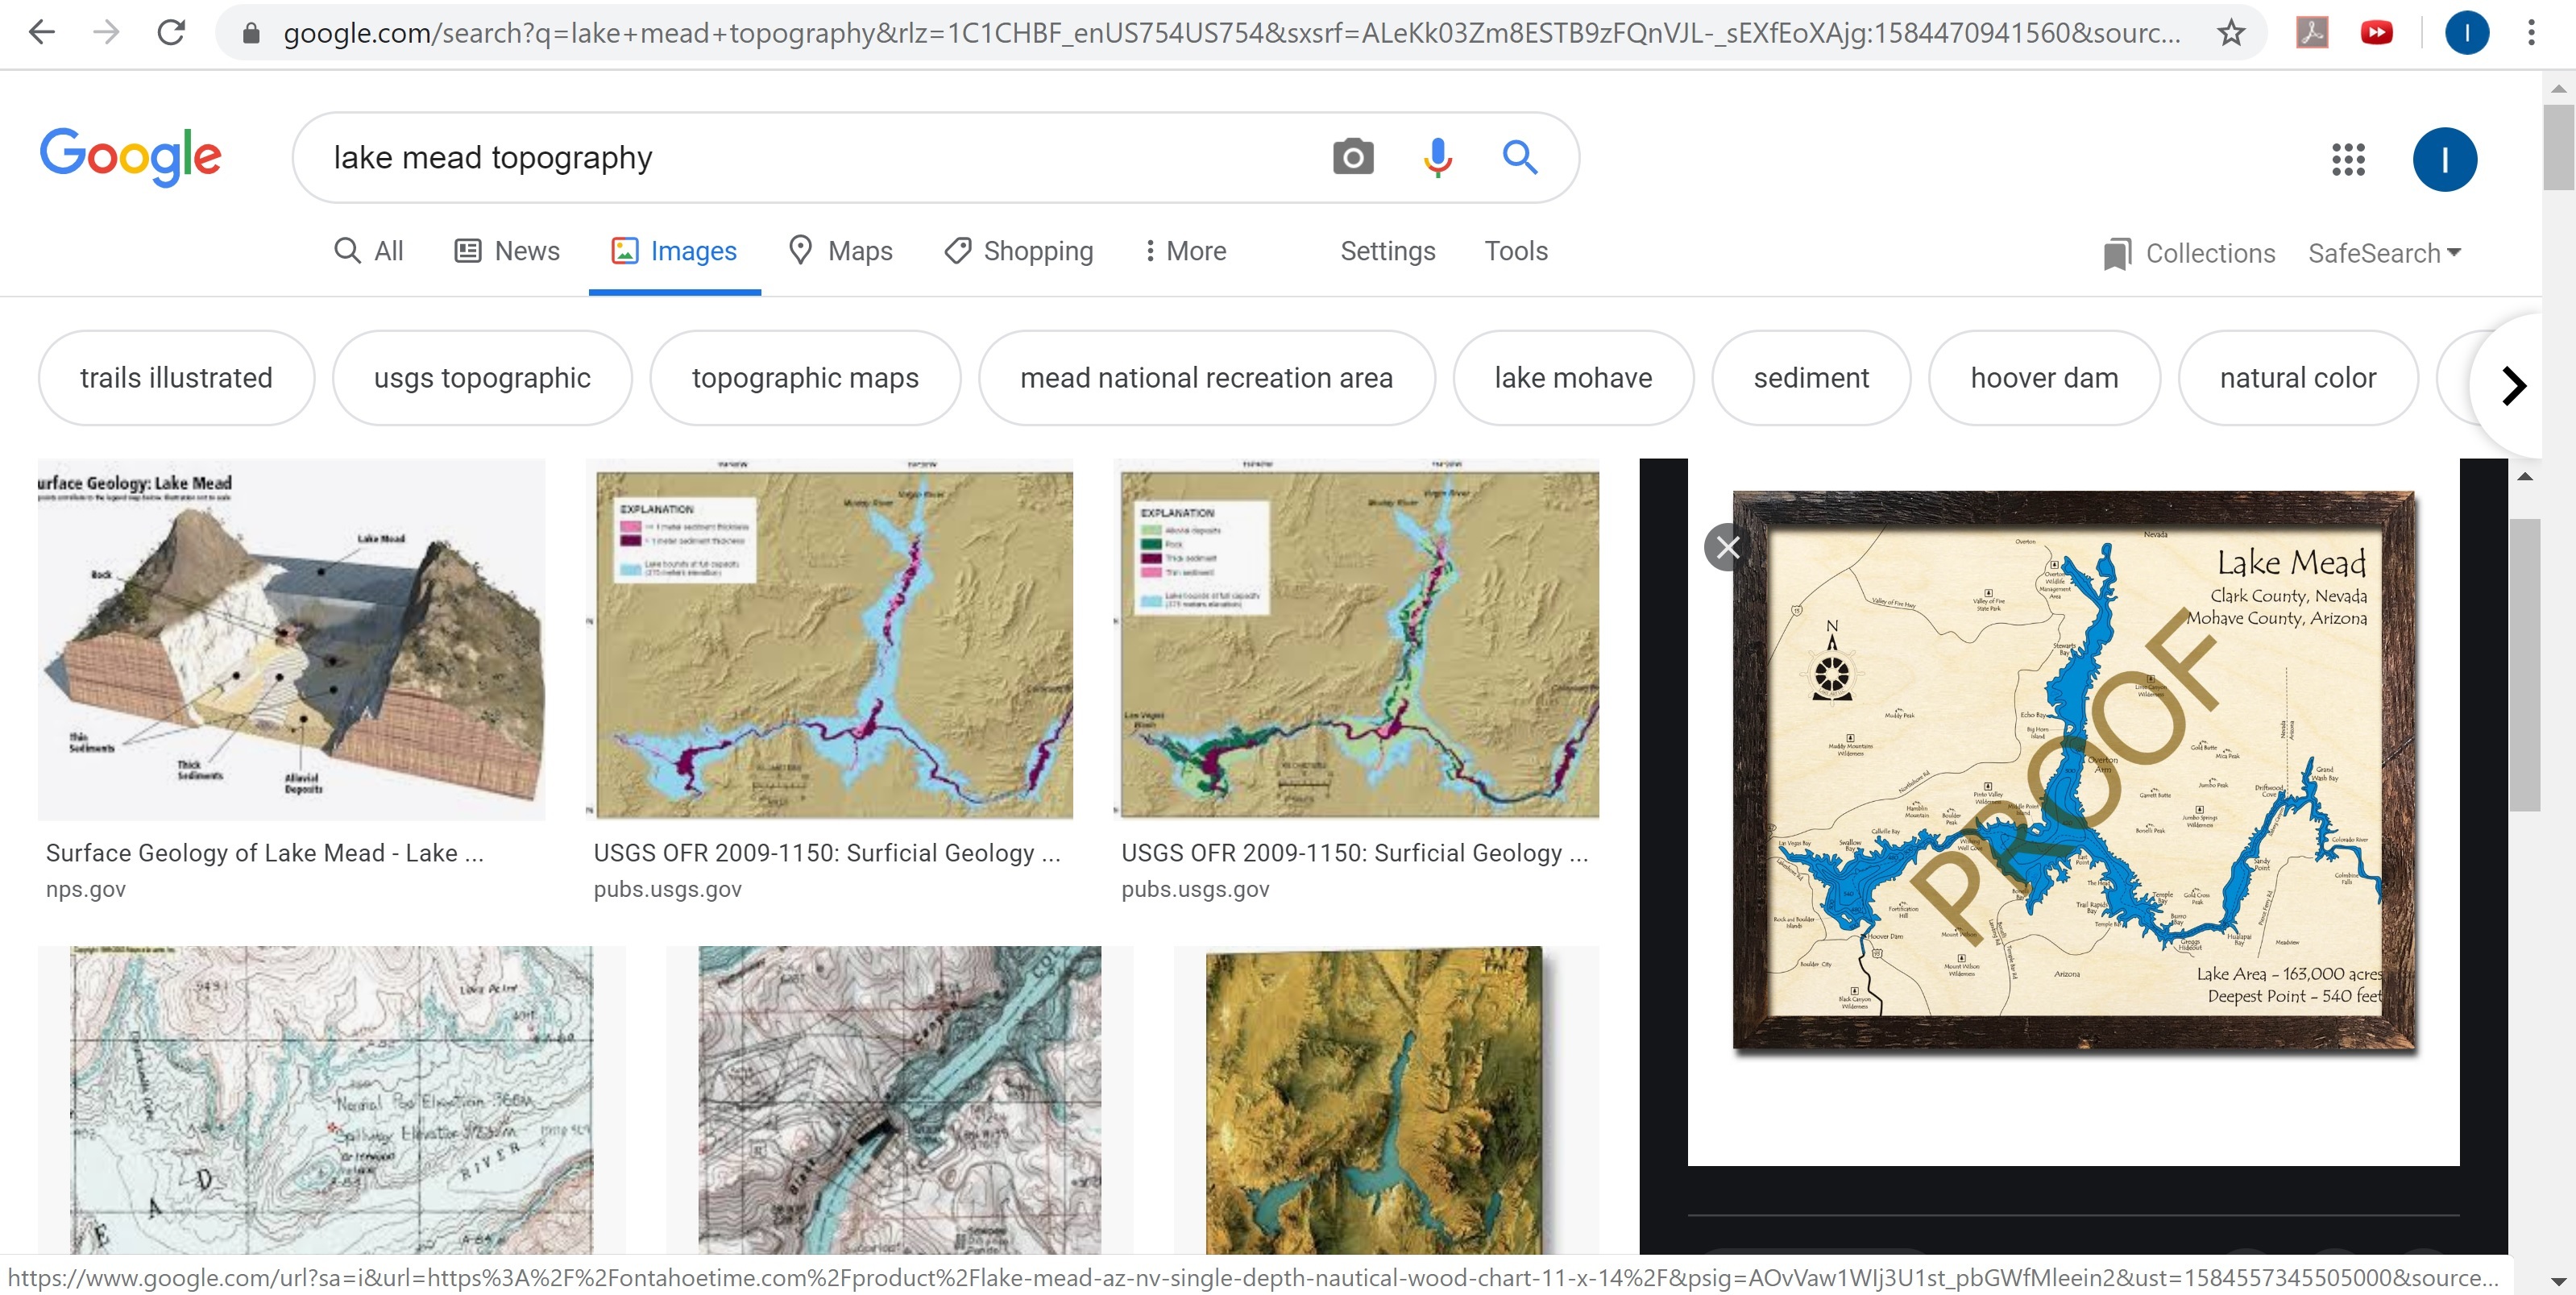Click the browser forward arrow

(x=106, y=33)
